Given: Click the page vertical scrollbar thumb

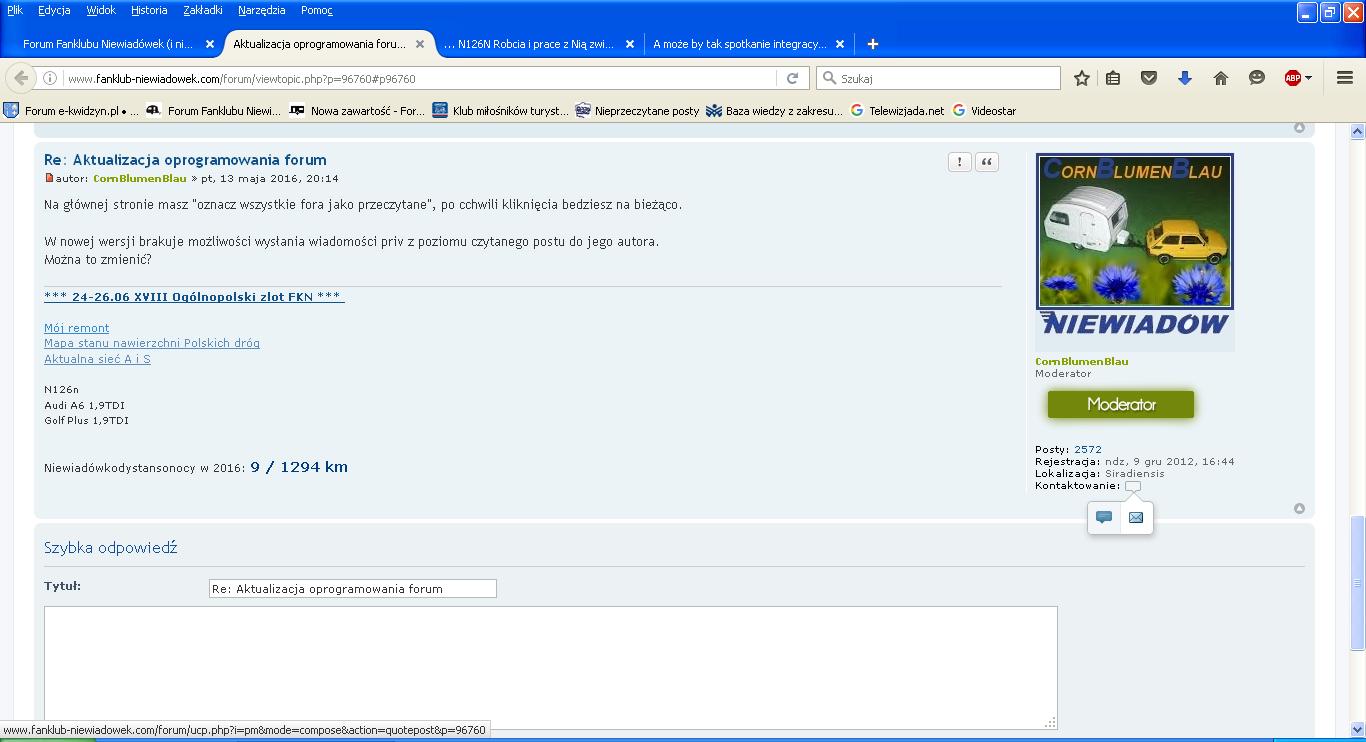Looking at the screenshot, I should [x=1357, y=582].
